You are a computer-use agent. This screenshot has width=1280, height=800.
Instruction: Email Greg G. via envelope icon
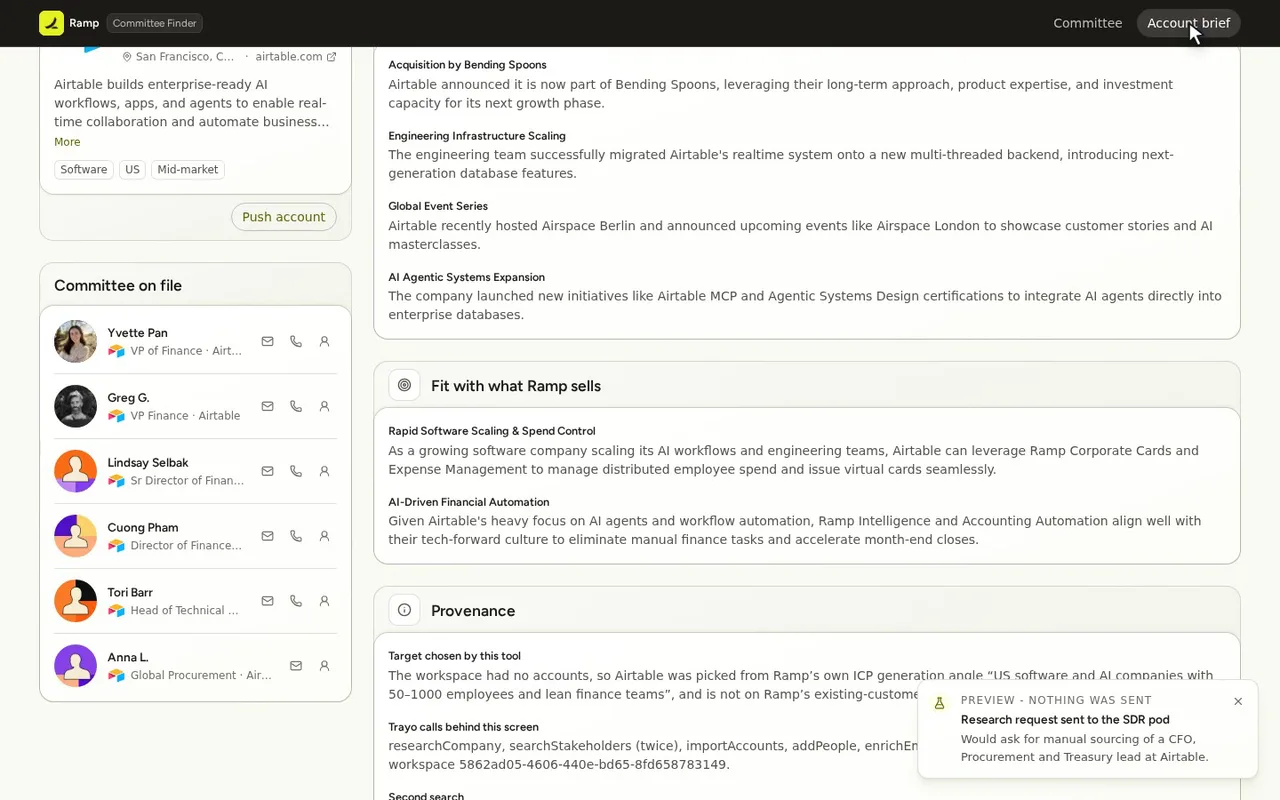267,406
